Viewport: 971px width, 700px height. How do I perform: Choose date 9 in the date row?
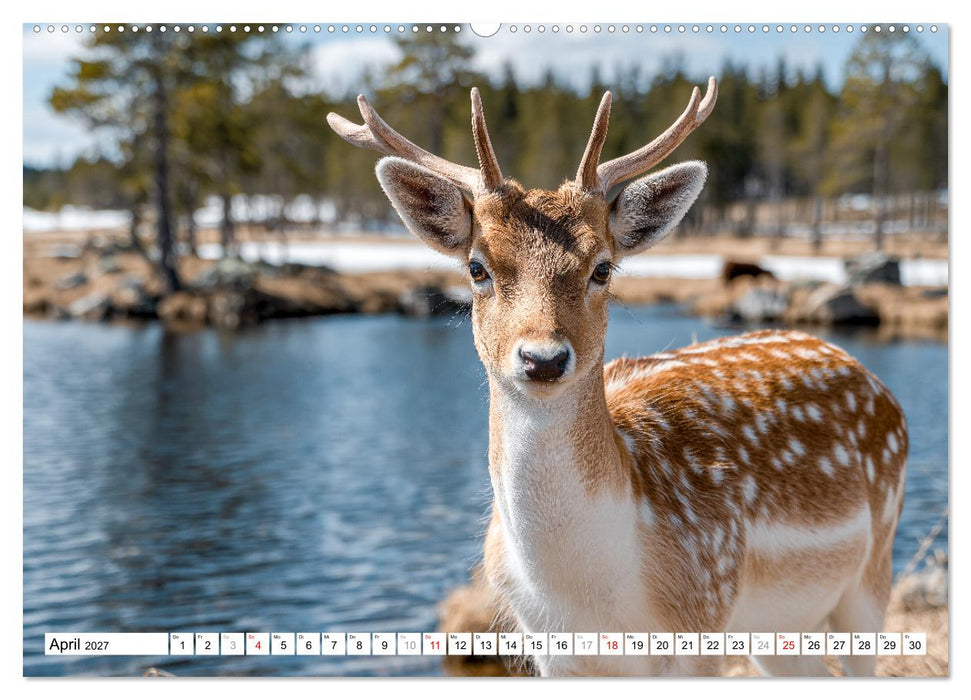tap(384, 644)
